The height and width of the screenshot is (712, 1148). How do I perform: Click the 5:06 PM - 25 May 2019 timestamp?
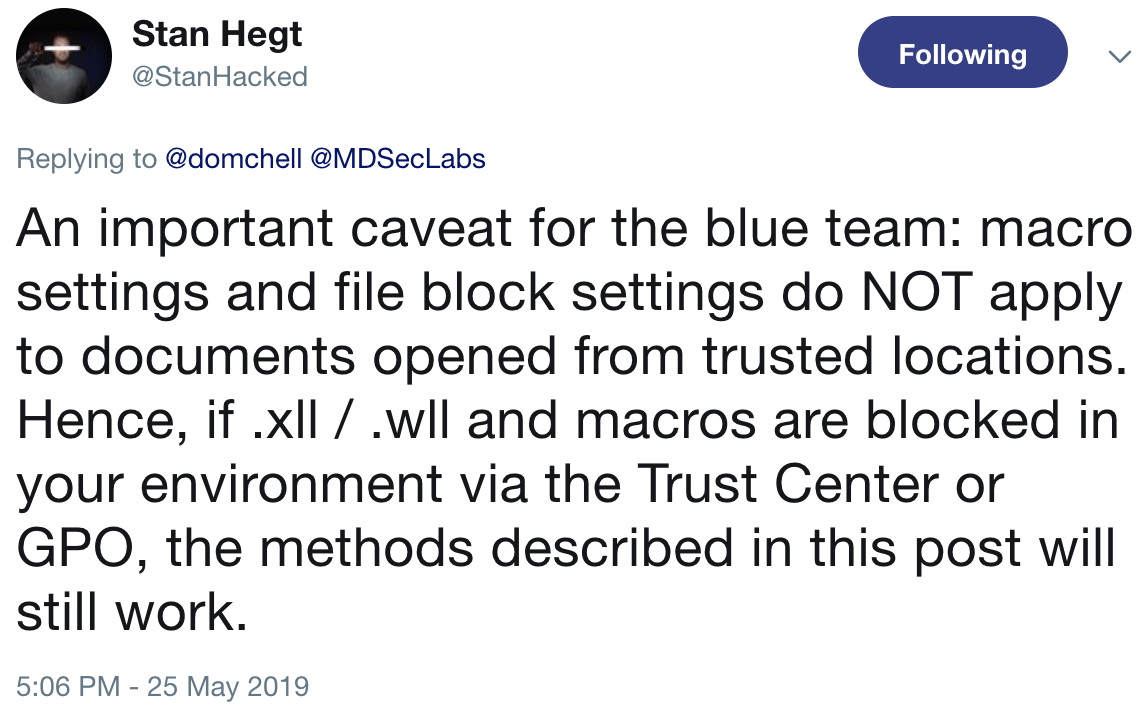[163, 686]
